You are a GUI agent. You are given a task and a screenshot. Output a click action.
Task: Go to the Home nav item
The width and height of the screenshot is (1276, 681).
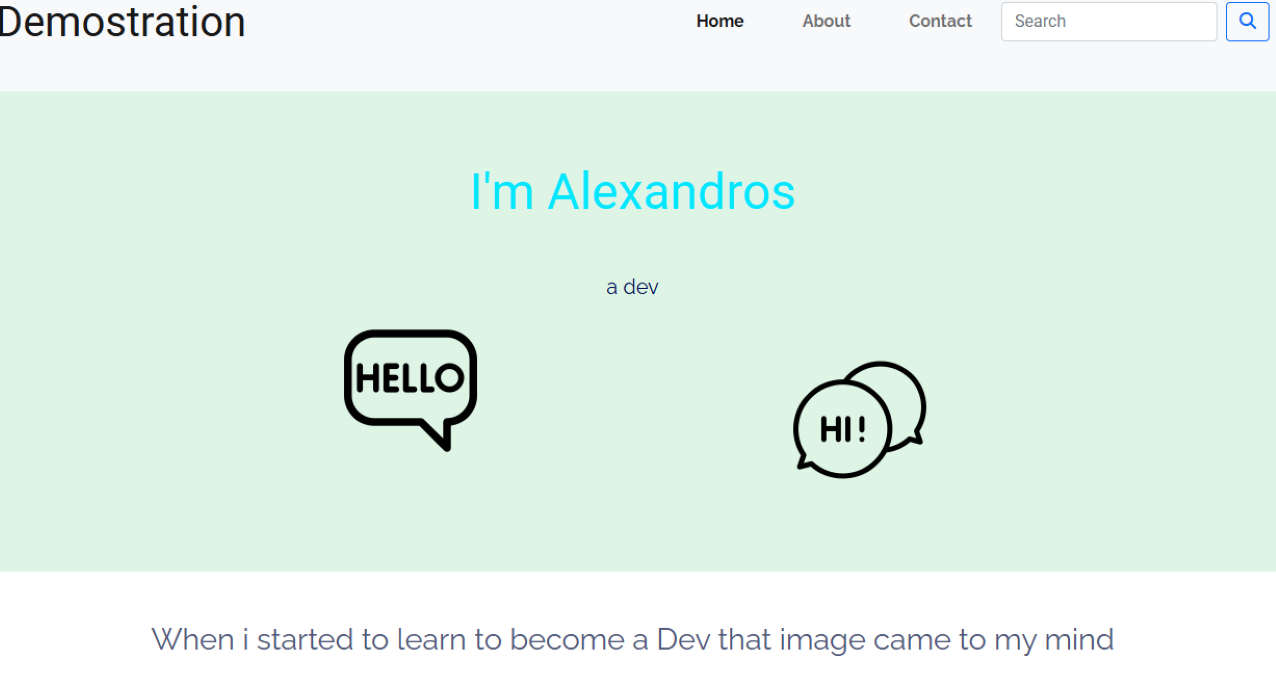(720, 21)
